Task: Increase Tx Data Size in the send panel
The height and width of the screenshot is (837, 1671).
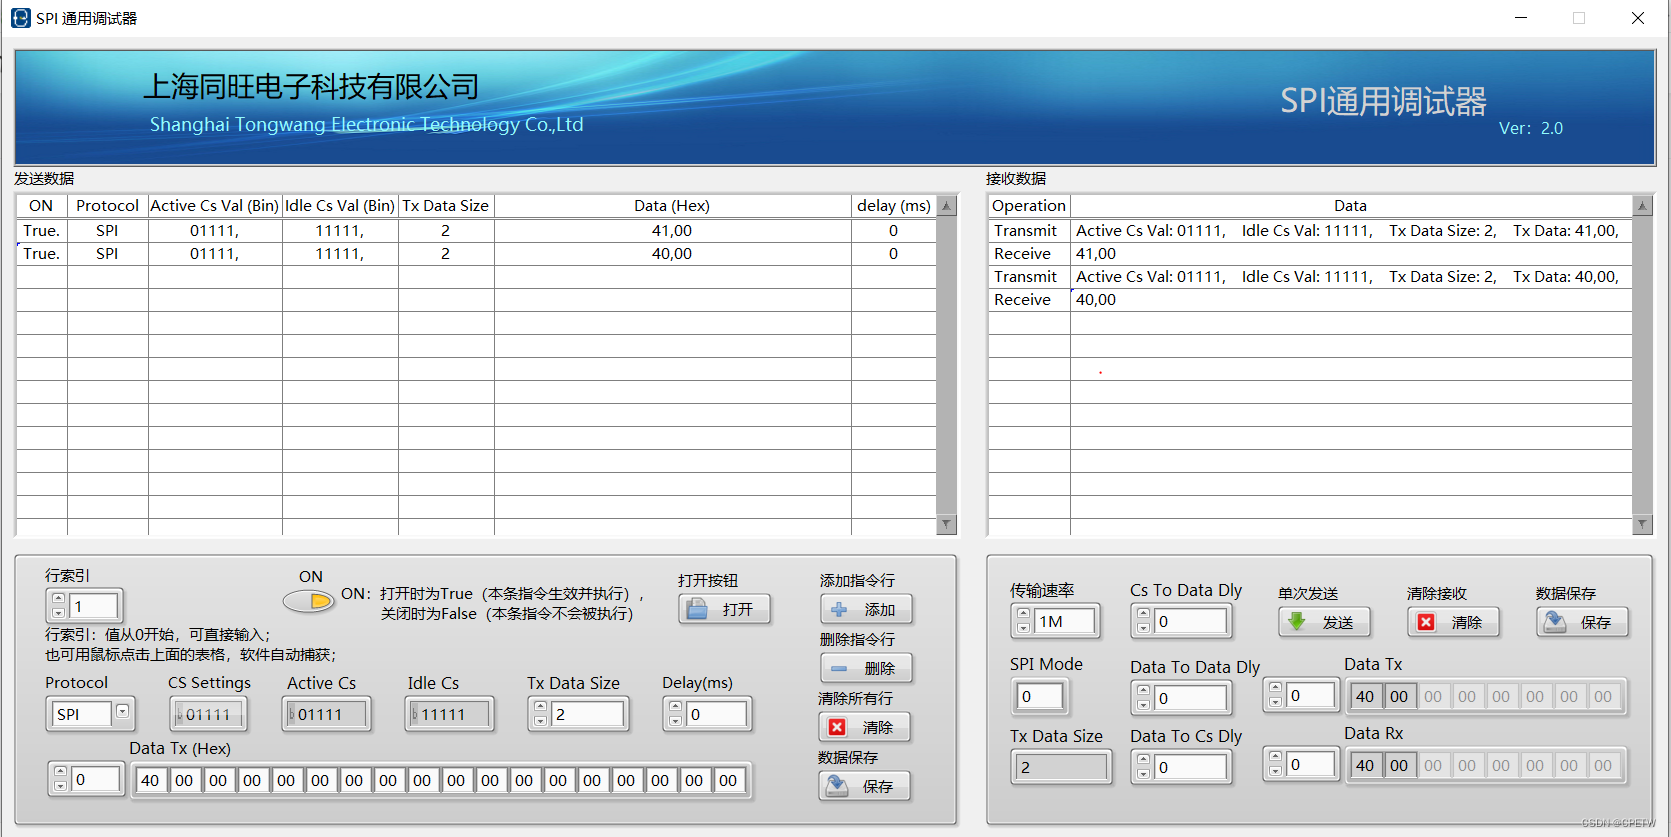Action: coord(540,708)
